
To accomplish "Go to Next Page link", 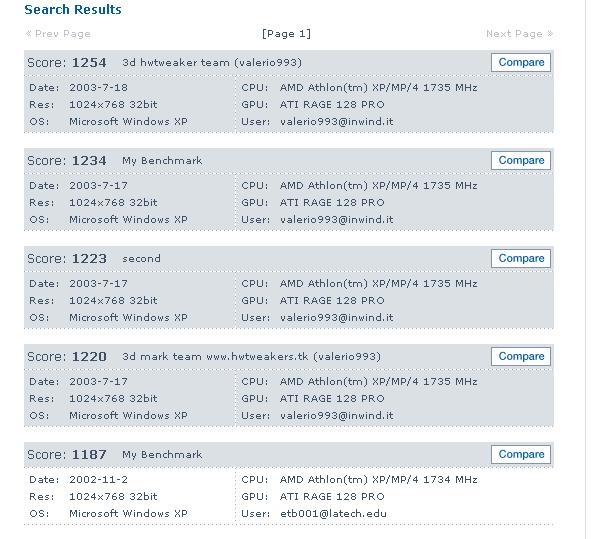I will tap(519, 34).
